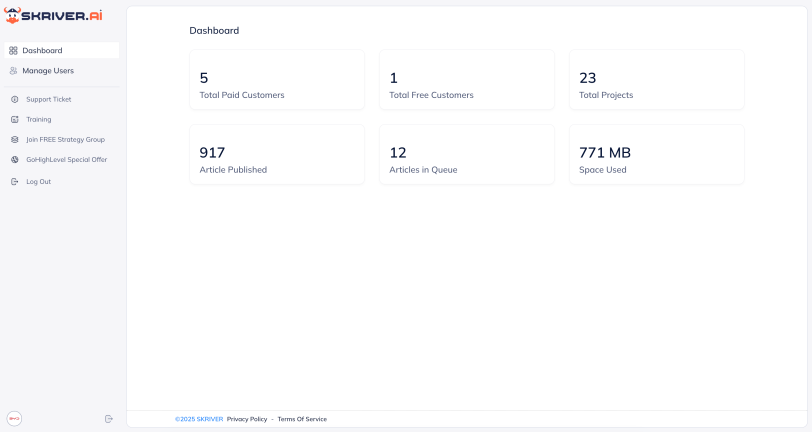812x432 pixels.
Task: Click the Dashboard grid icon in sidebar
Action: pos(13,50)
